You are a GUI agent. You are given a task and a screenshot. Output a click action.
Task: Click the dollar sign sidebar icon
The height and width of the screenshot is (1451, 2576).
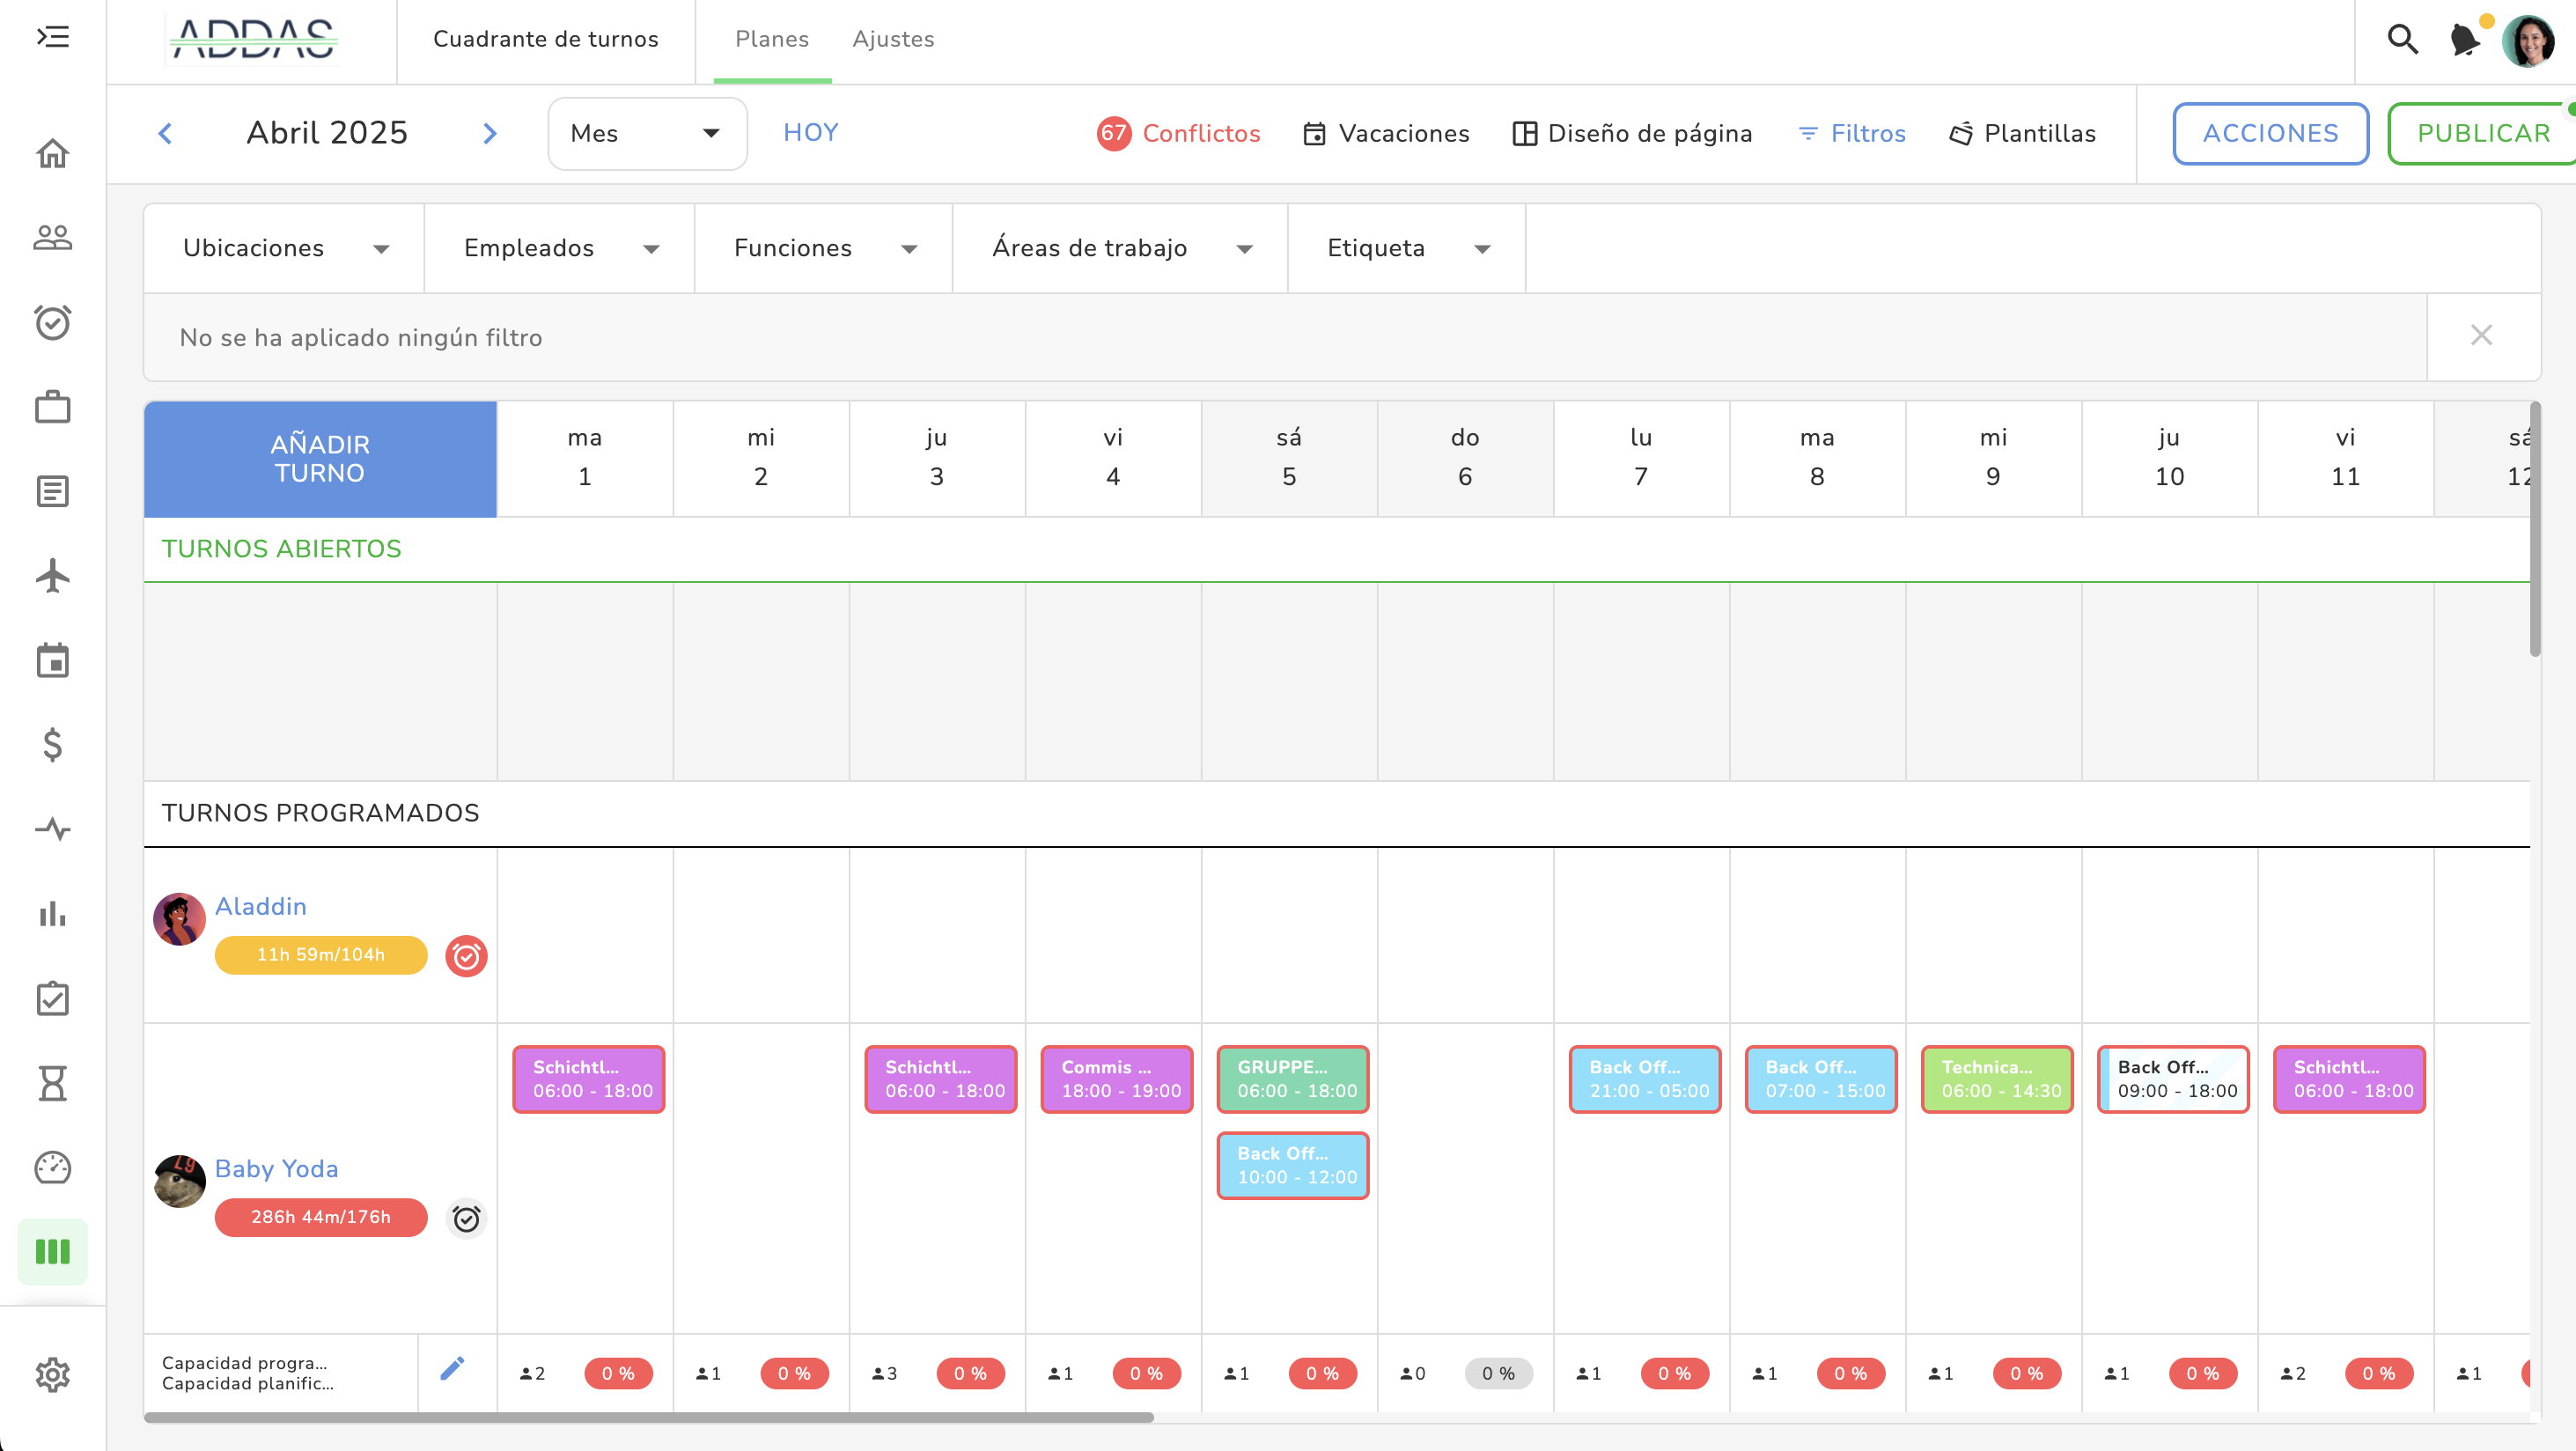tap(52, 745)
